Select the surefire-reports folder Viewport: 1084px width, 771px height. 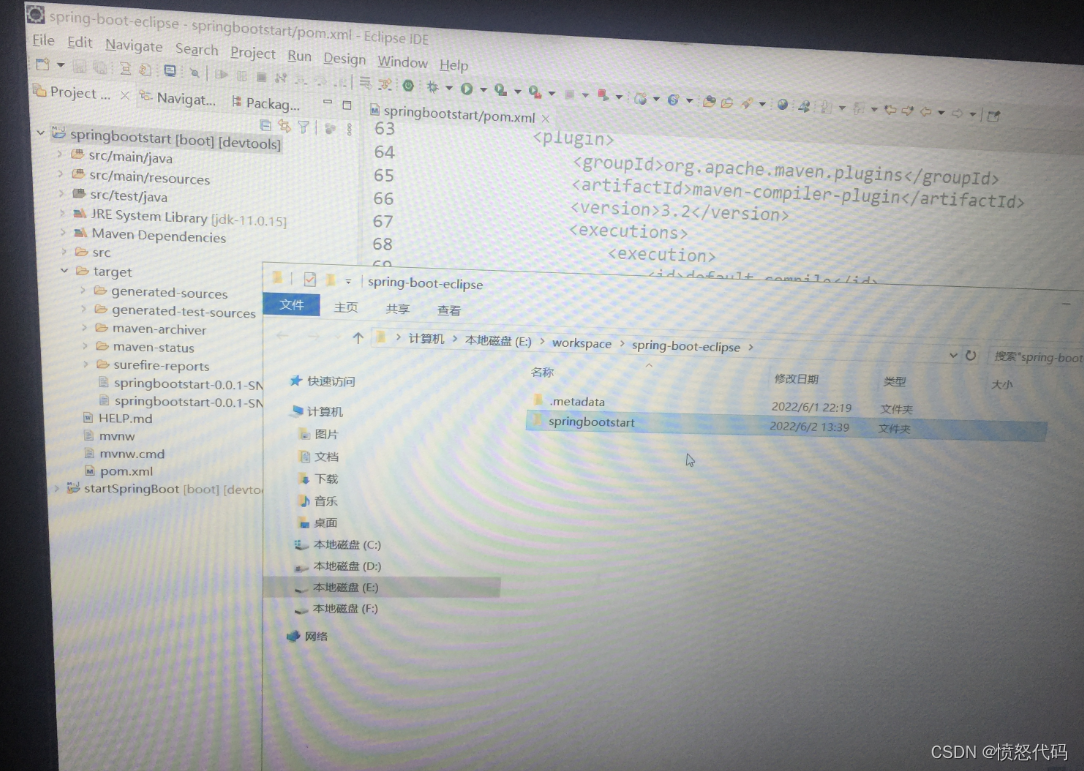click(161, 365)
